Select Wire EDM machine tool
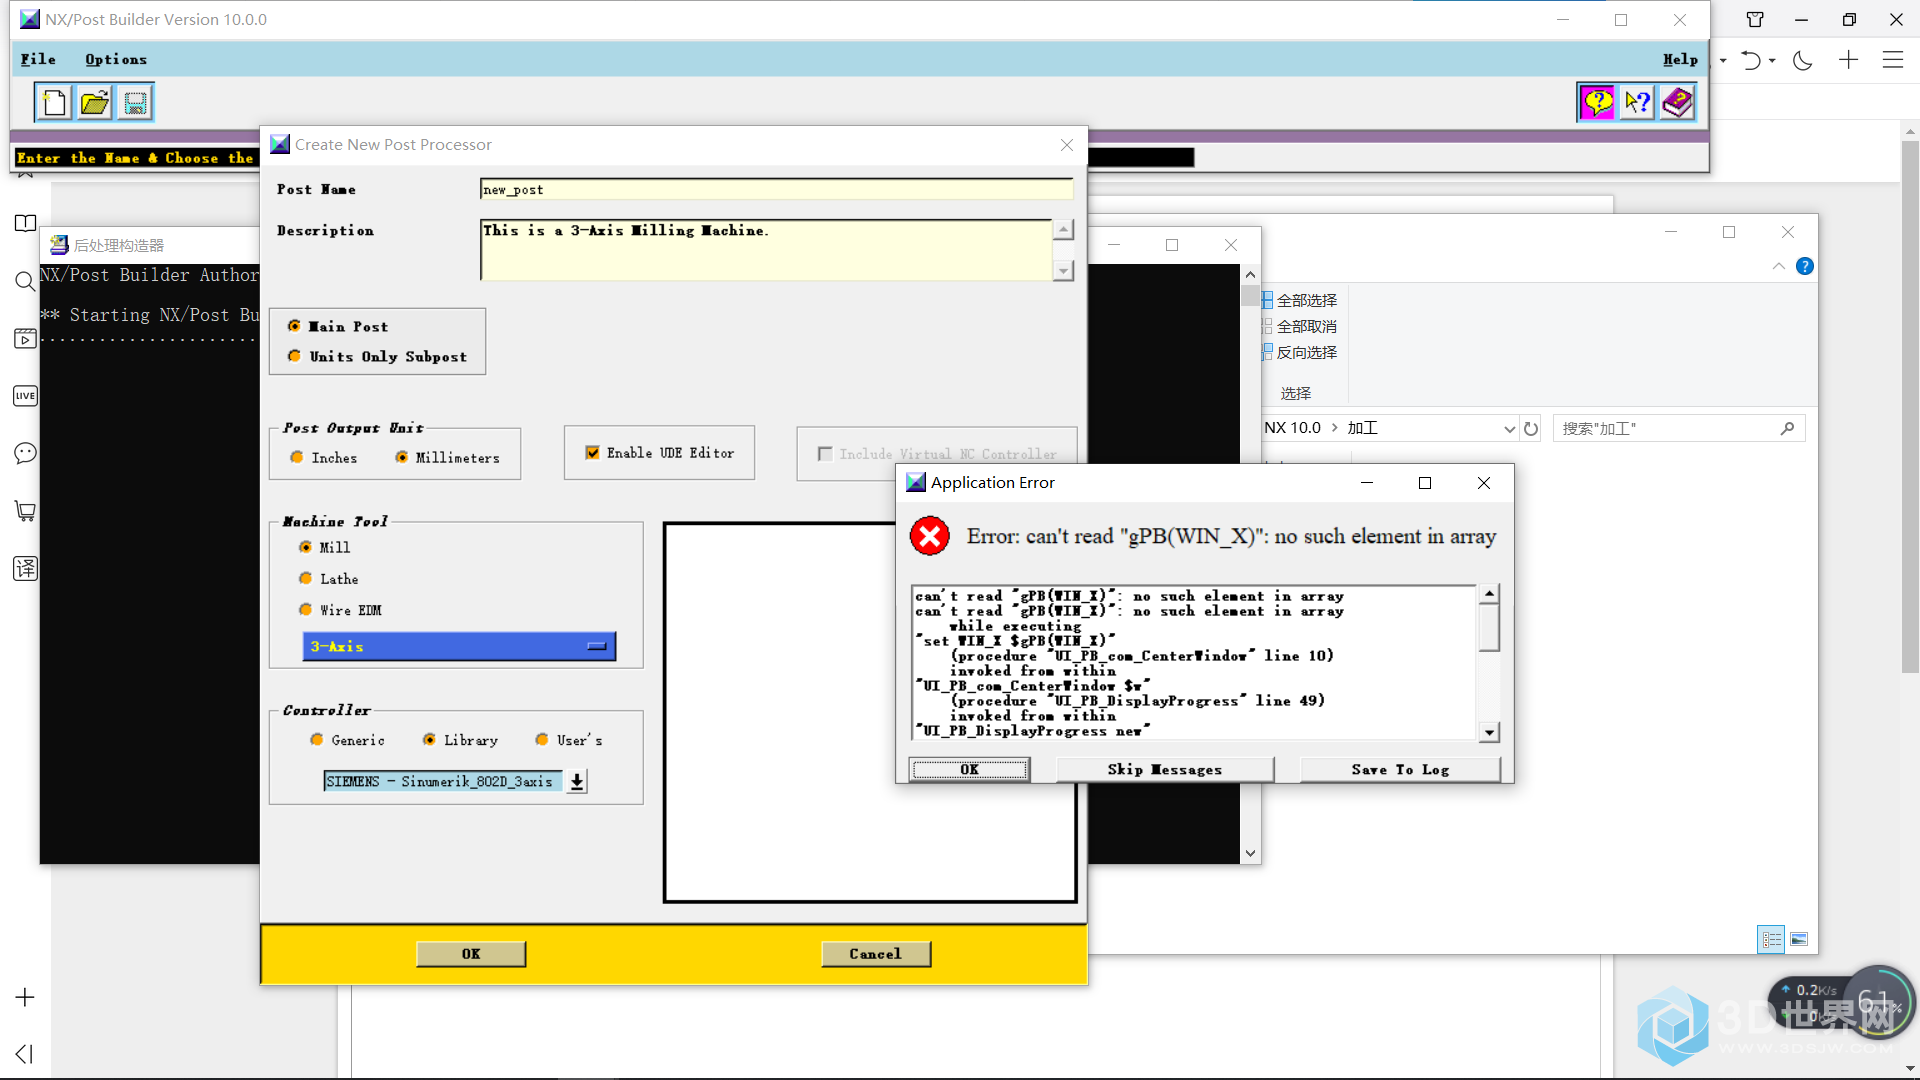 [x=305, y=609]
